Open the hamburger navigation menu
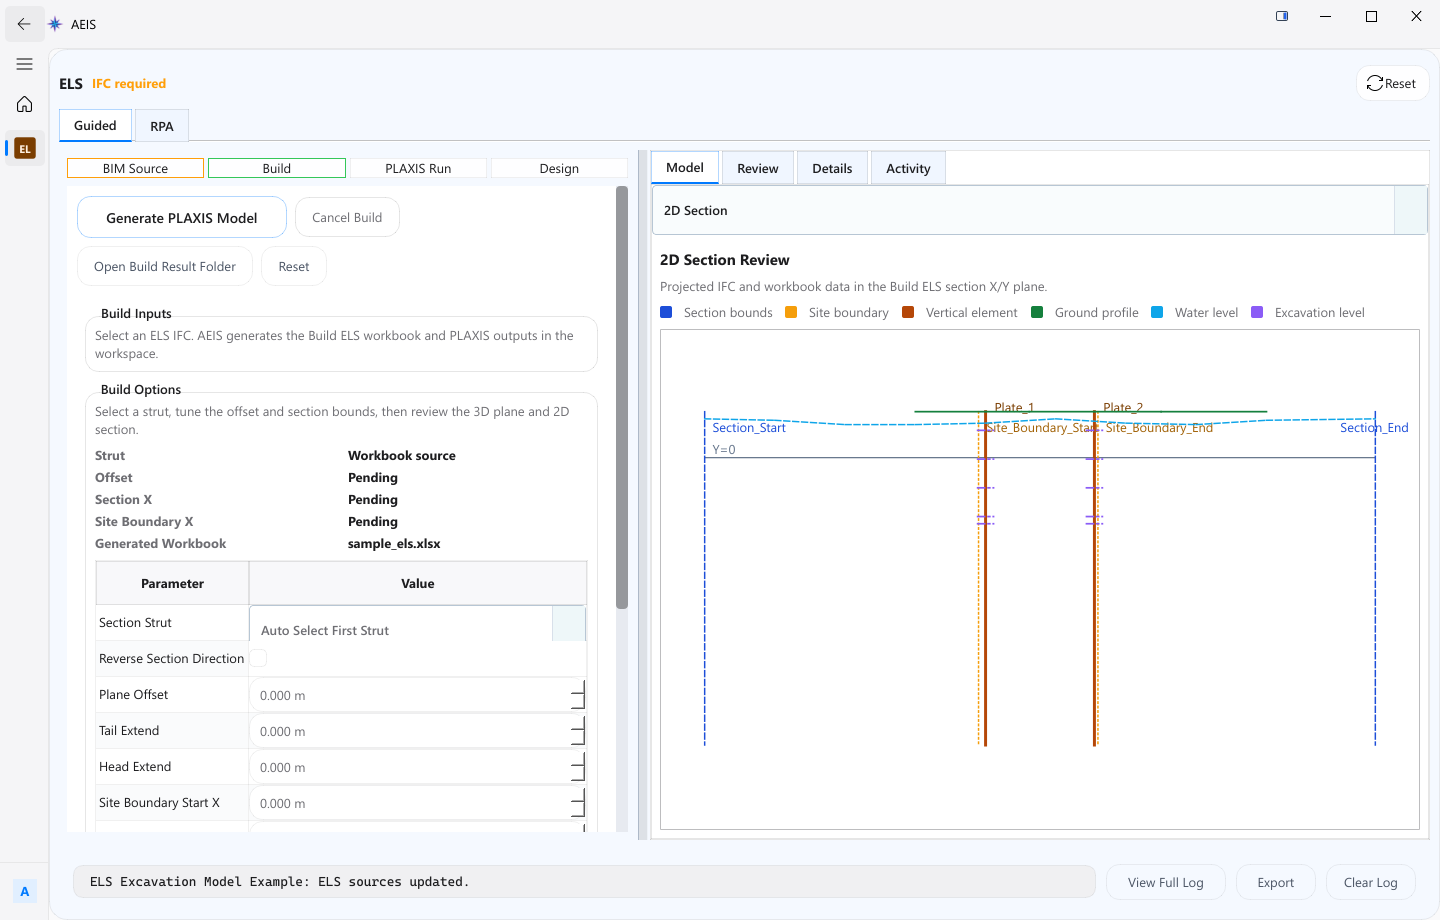The image size is (1440, 920). [24, 64]
